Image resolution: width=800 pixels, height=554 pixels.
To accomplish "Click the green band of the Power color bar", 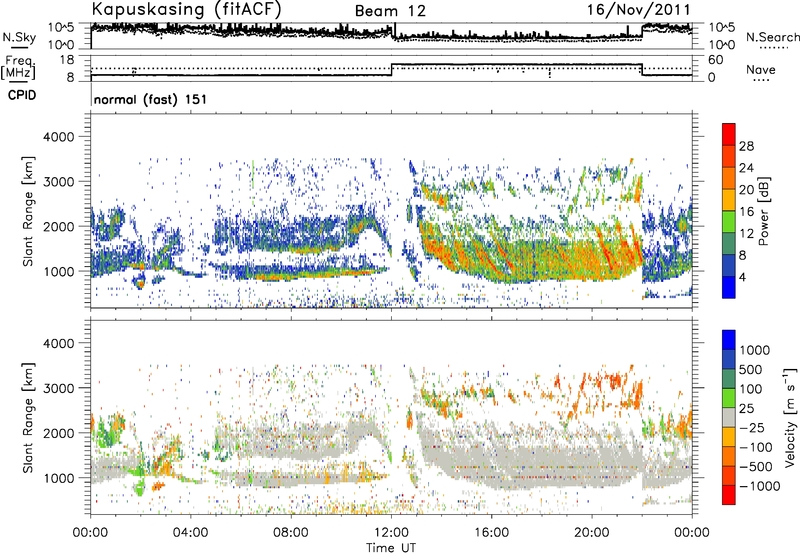I will pyautogui.click(x=729, y=221).
